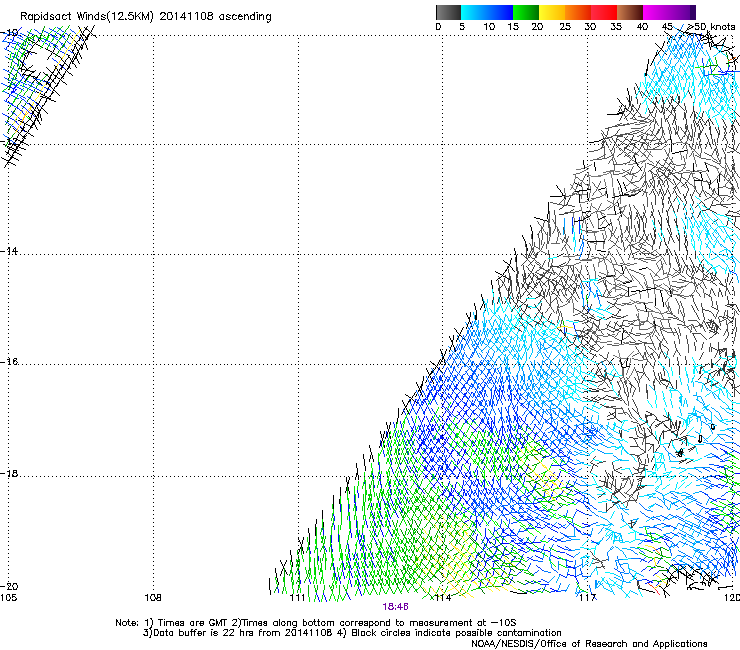The height and width of the screenshot is (650, 740).
Task: Click the -18 latitude axis label
Action: [9, 473]
